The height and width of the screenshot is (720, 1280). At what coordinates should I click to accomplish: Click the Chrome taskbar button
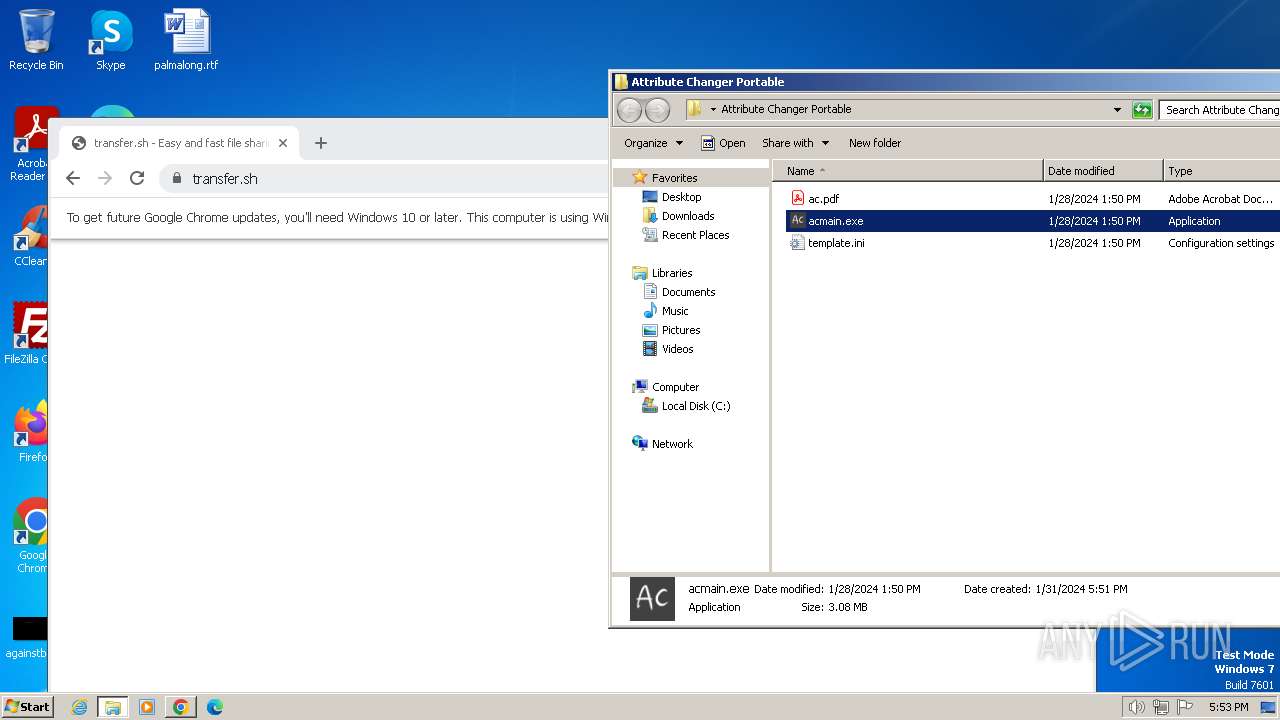click(181, 707)
